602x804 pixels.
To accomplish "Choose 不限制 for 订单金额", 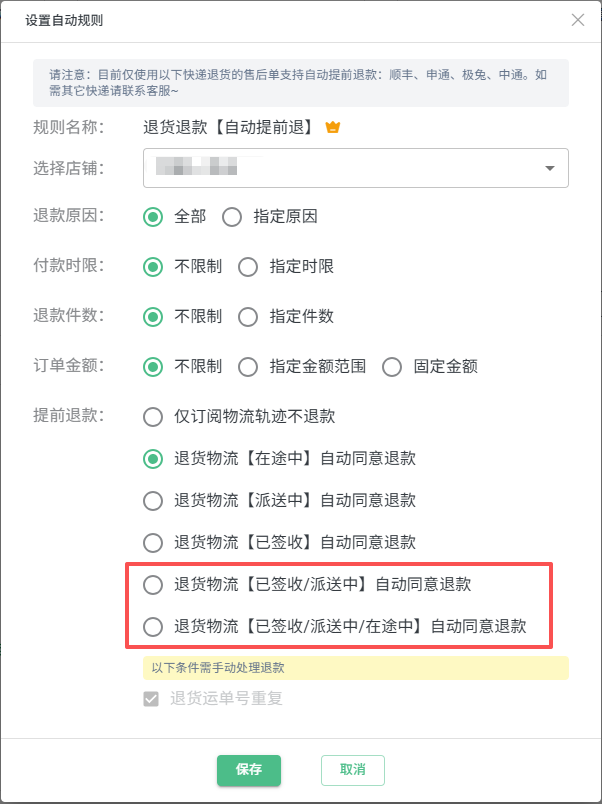I will point(153,367).
